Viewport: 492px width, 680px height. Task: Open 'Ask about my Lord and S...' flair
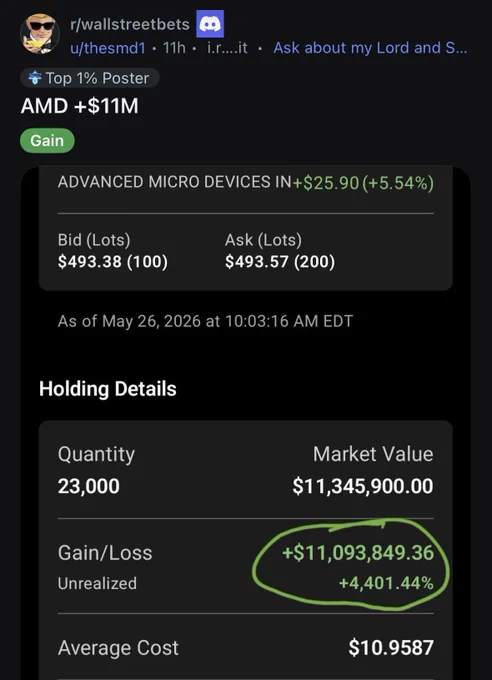[x=370, y=48]
